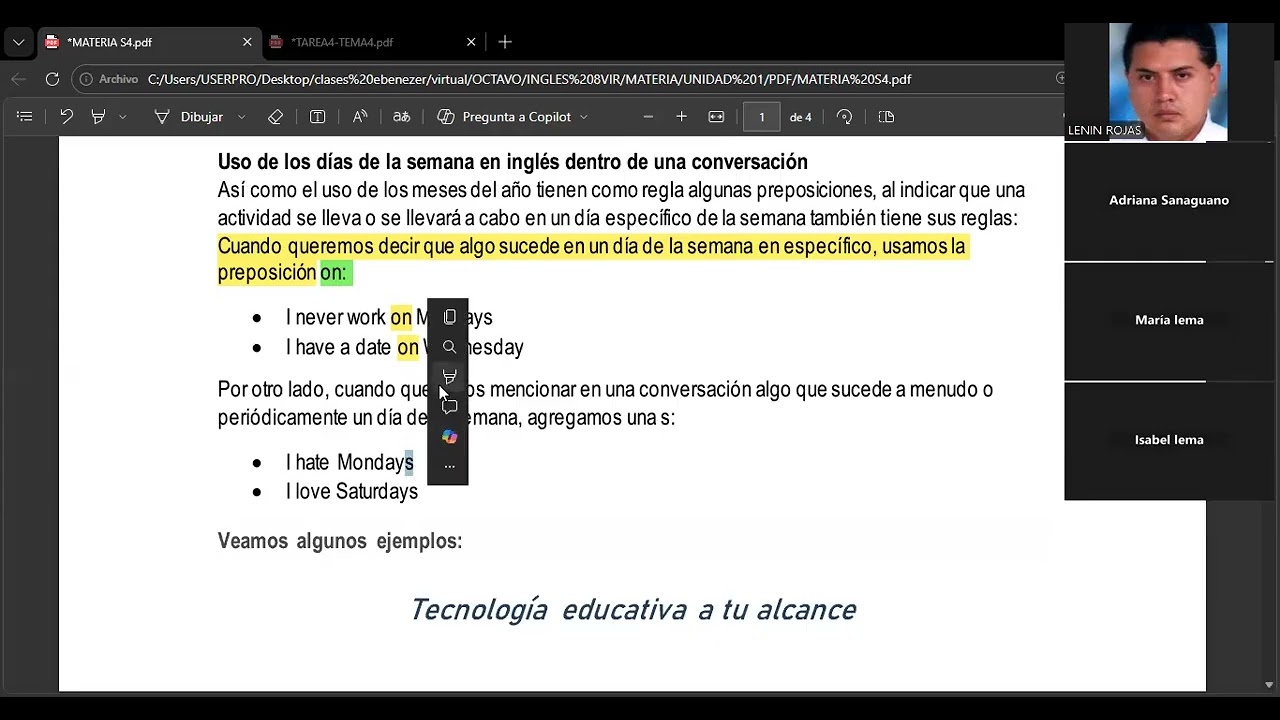Edit the page number field

pyautogui.click(x=761, y=117)
